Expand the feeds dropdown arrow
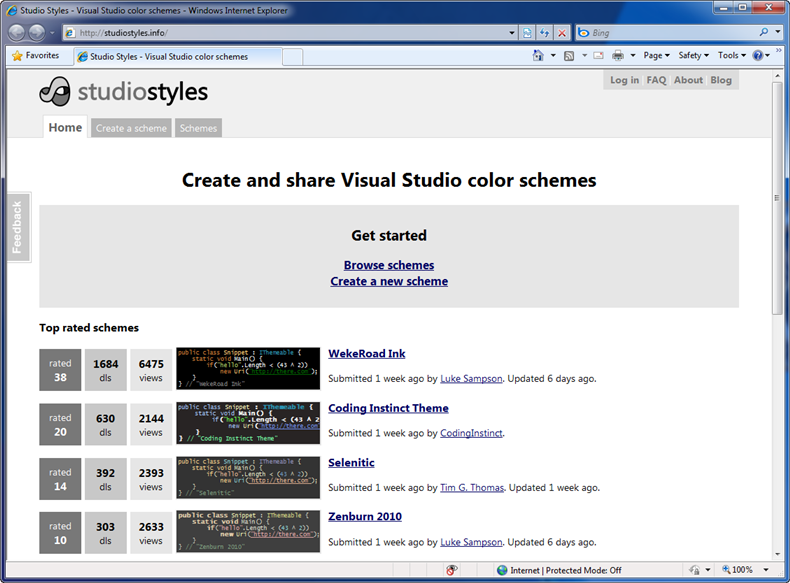790x583 pixels. pyautogui.click(x=584, y=55)
